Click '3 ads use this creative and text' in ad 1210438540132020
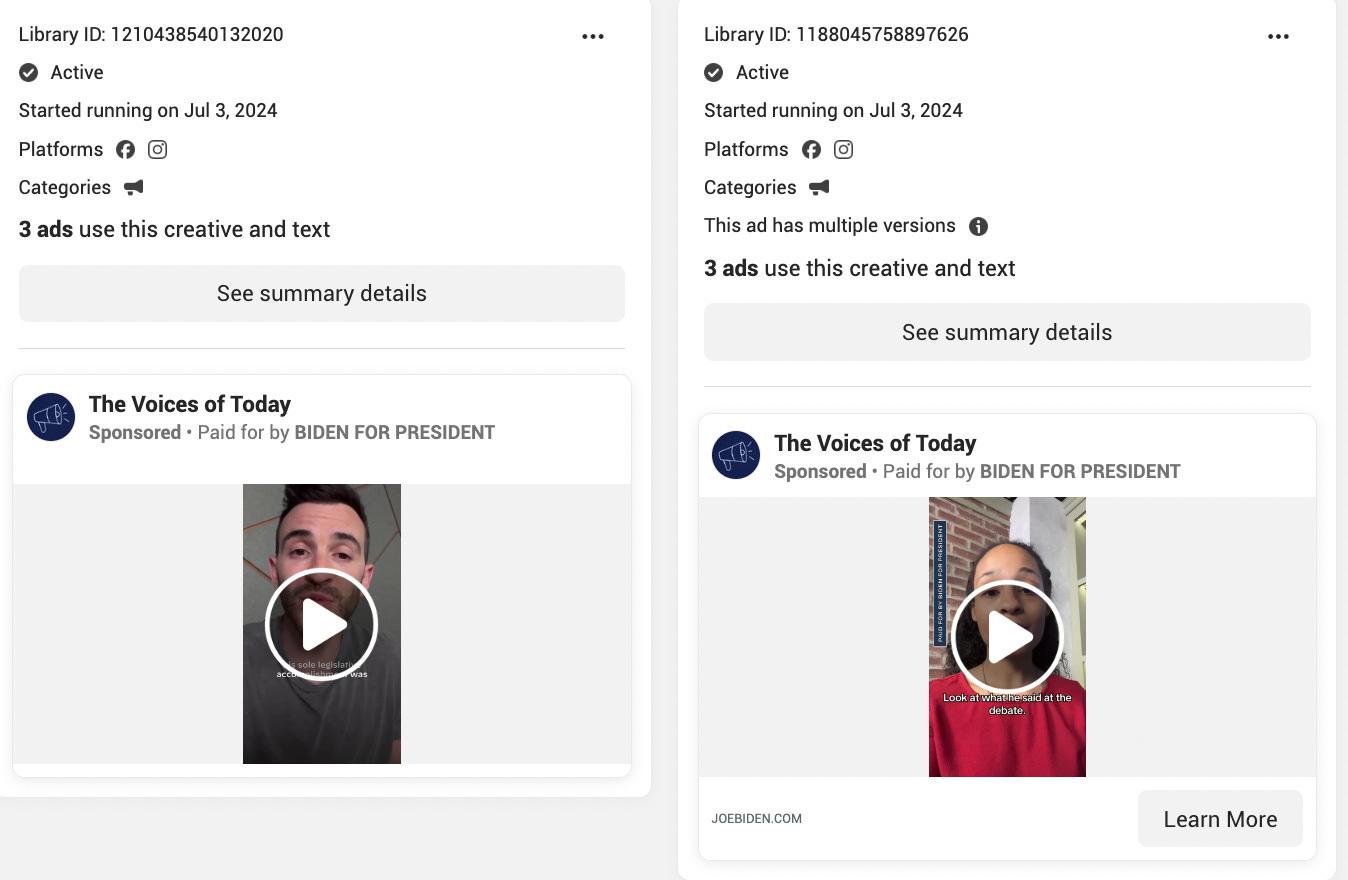The width and height of the screenshot is (1348, 880). tap(174, 229)
